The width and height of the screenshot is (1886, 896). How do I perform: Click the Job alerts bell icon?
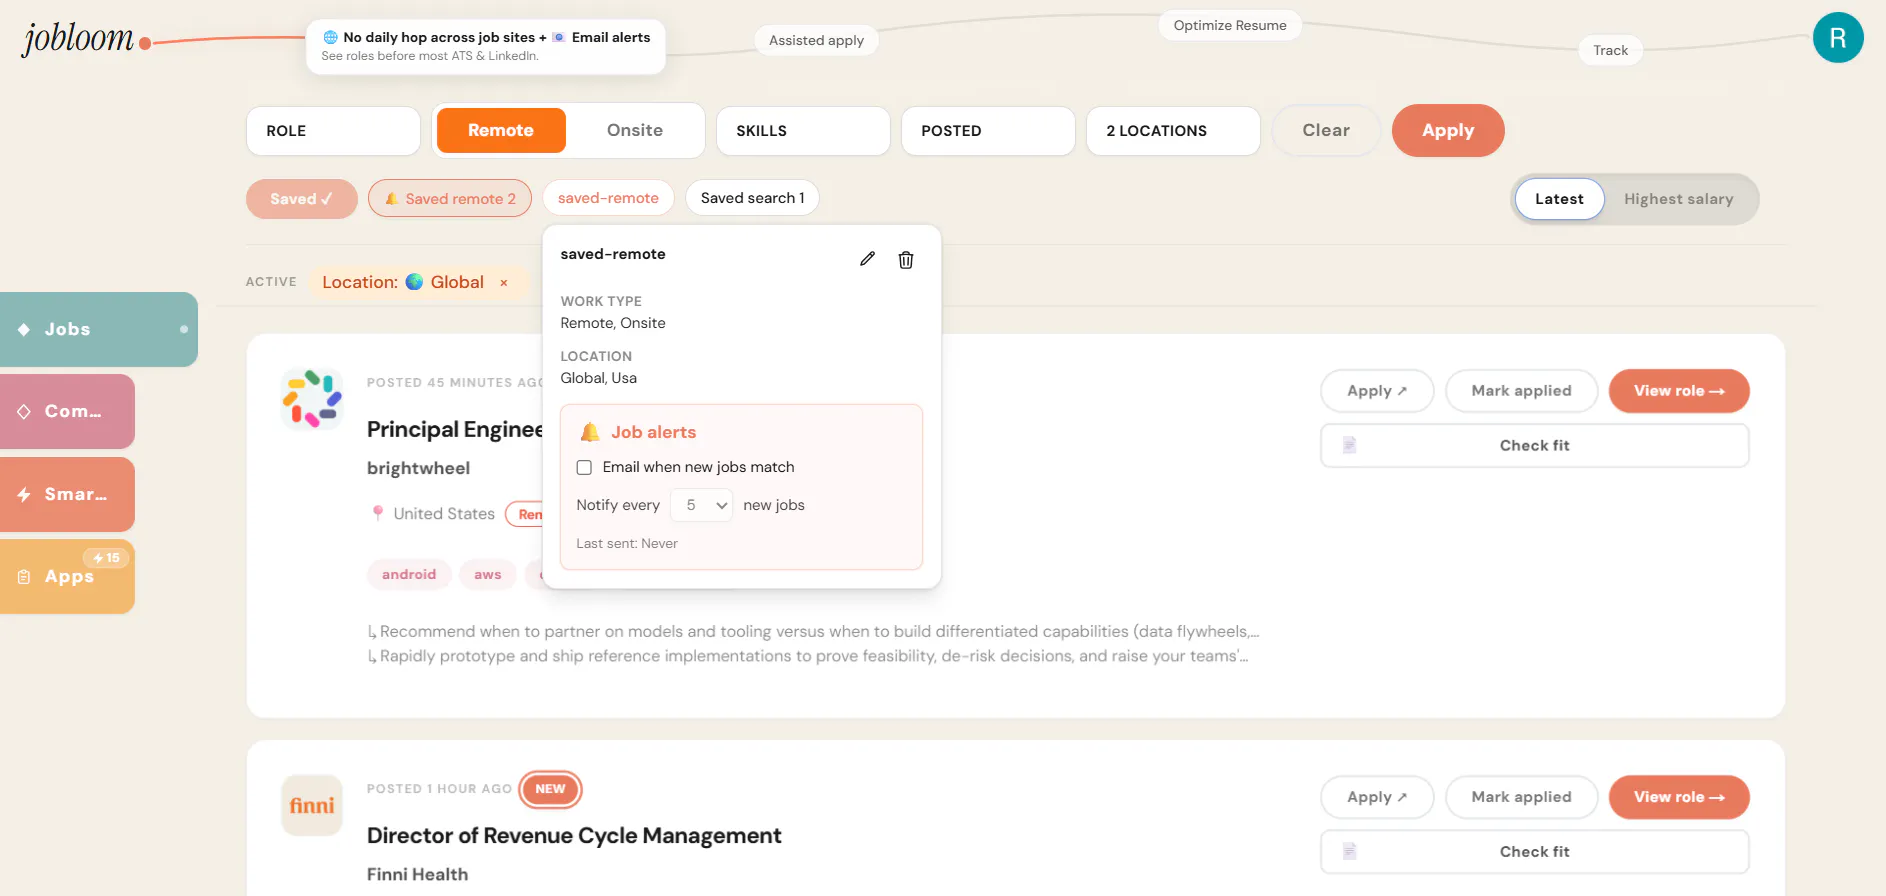coord(590,432)
